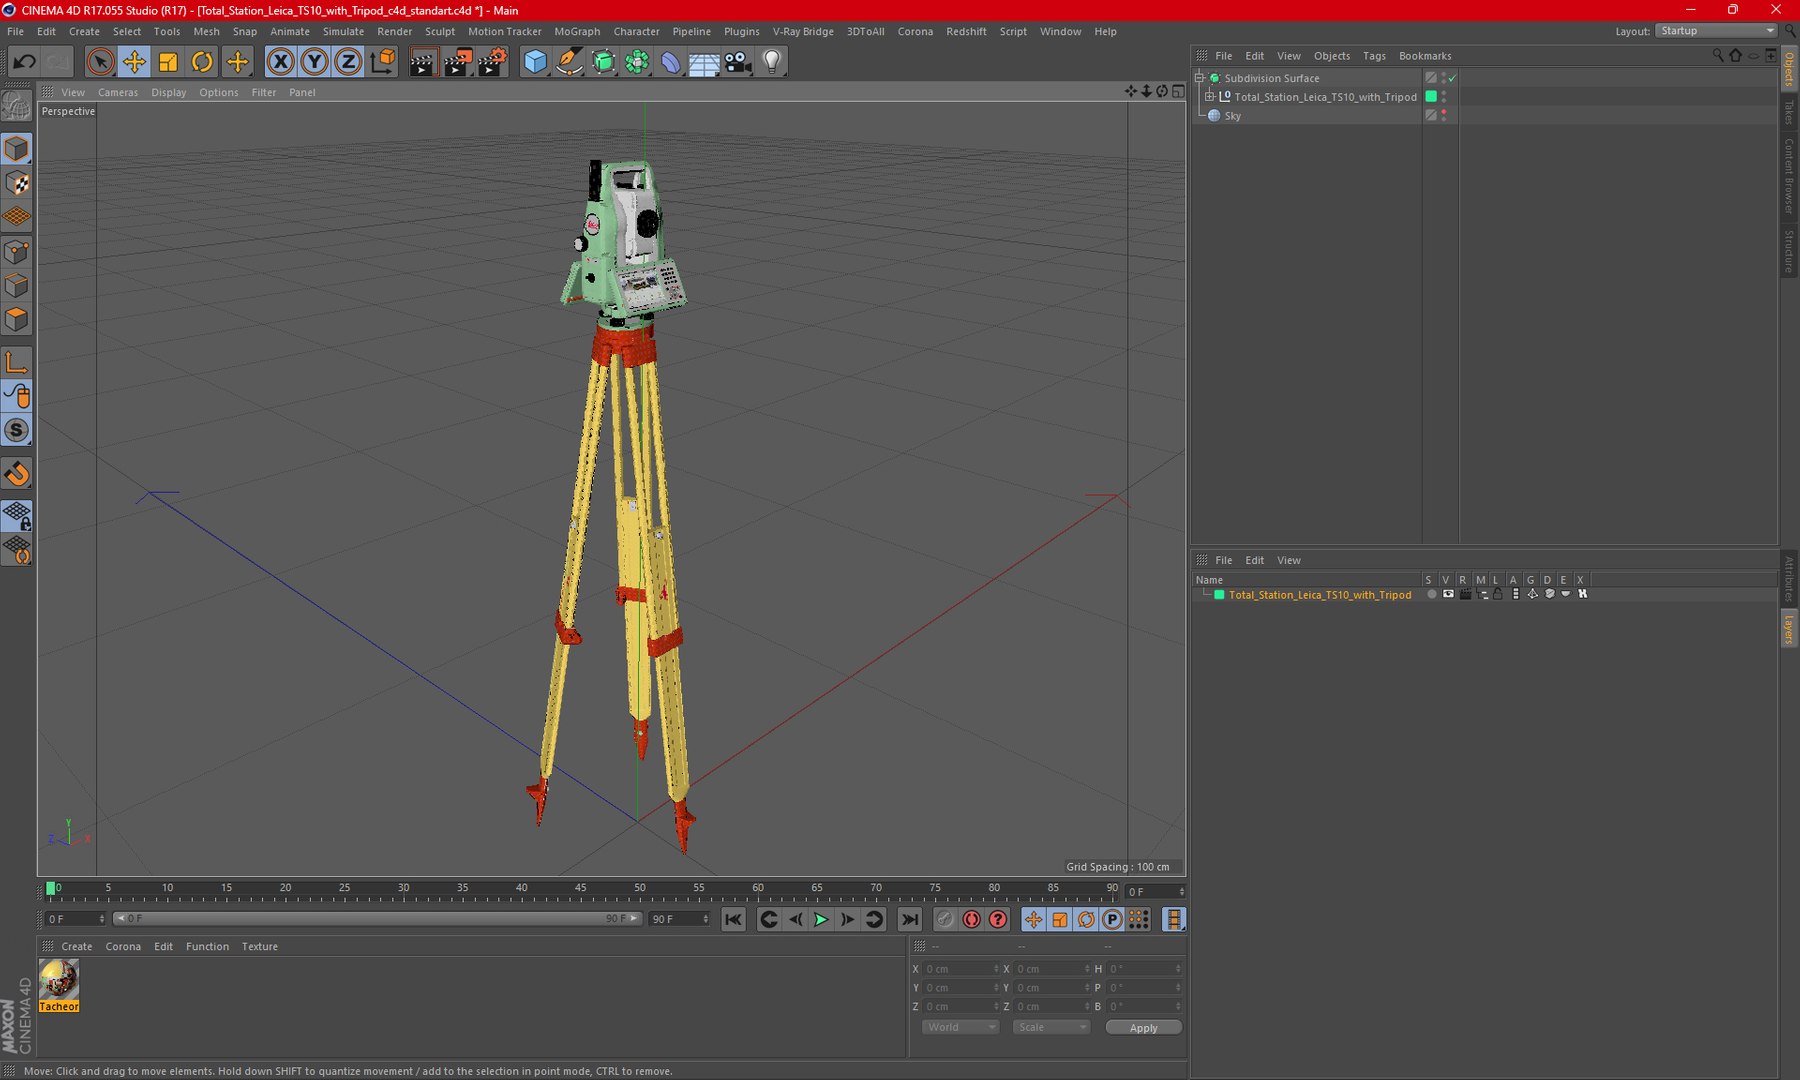Add a Light object
This screenshot has height=1080, width=1800.
[x=772, y=62]
